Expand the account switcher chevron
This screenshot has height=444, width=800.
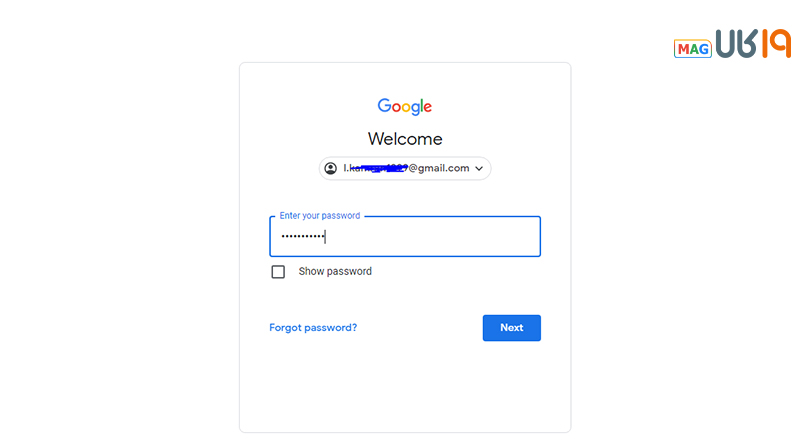[479, 168]
